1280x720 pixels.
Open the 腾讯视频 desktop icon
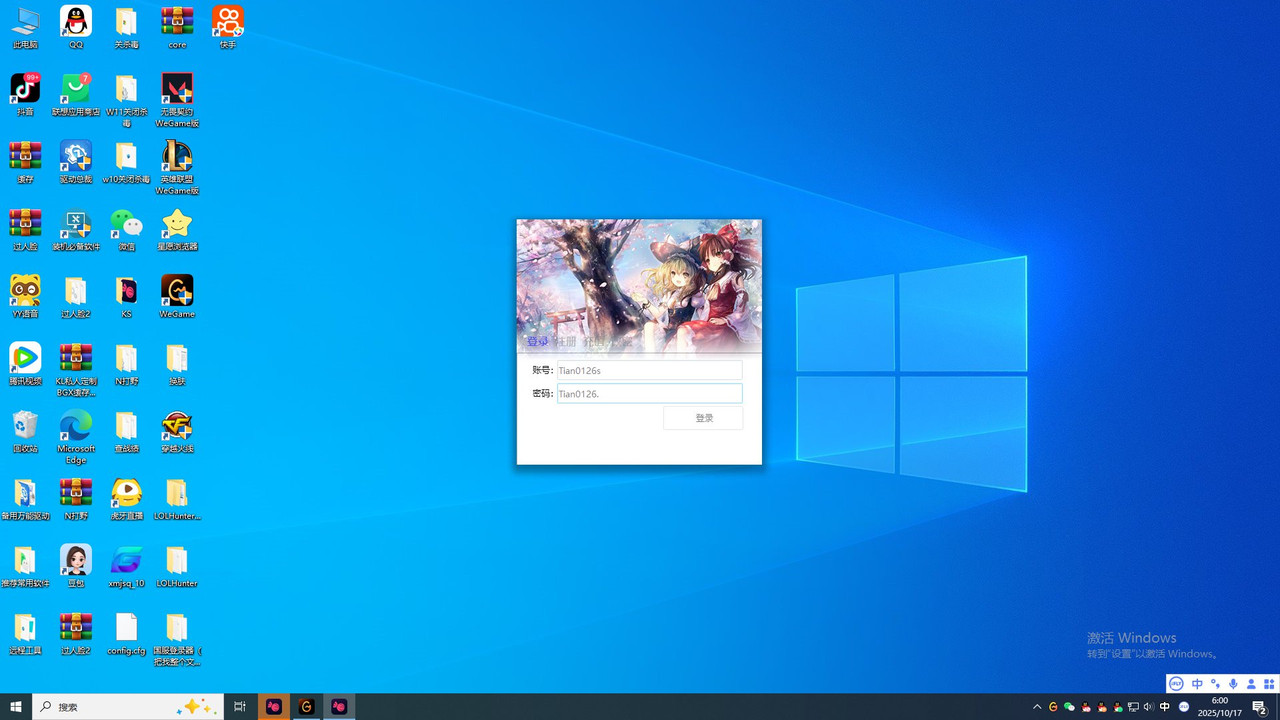click(x=25, y=363)
